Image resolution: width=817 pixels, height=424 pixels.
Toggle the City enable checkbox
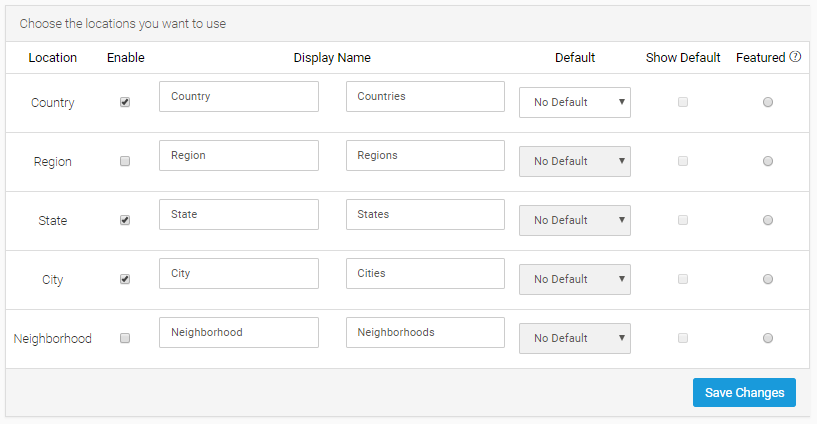(x=125, y=279)
